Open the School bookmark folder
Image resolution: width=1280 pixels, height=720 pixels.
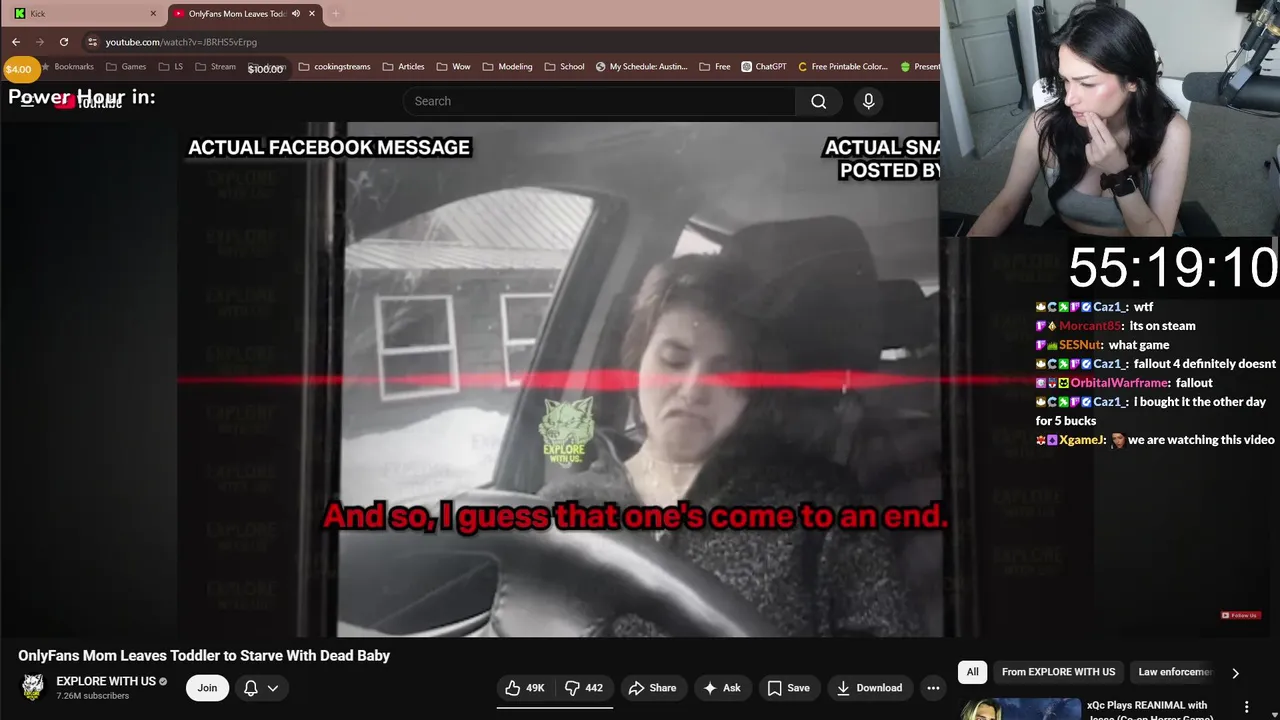click(x=564, y=67)
